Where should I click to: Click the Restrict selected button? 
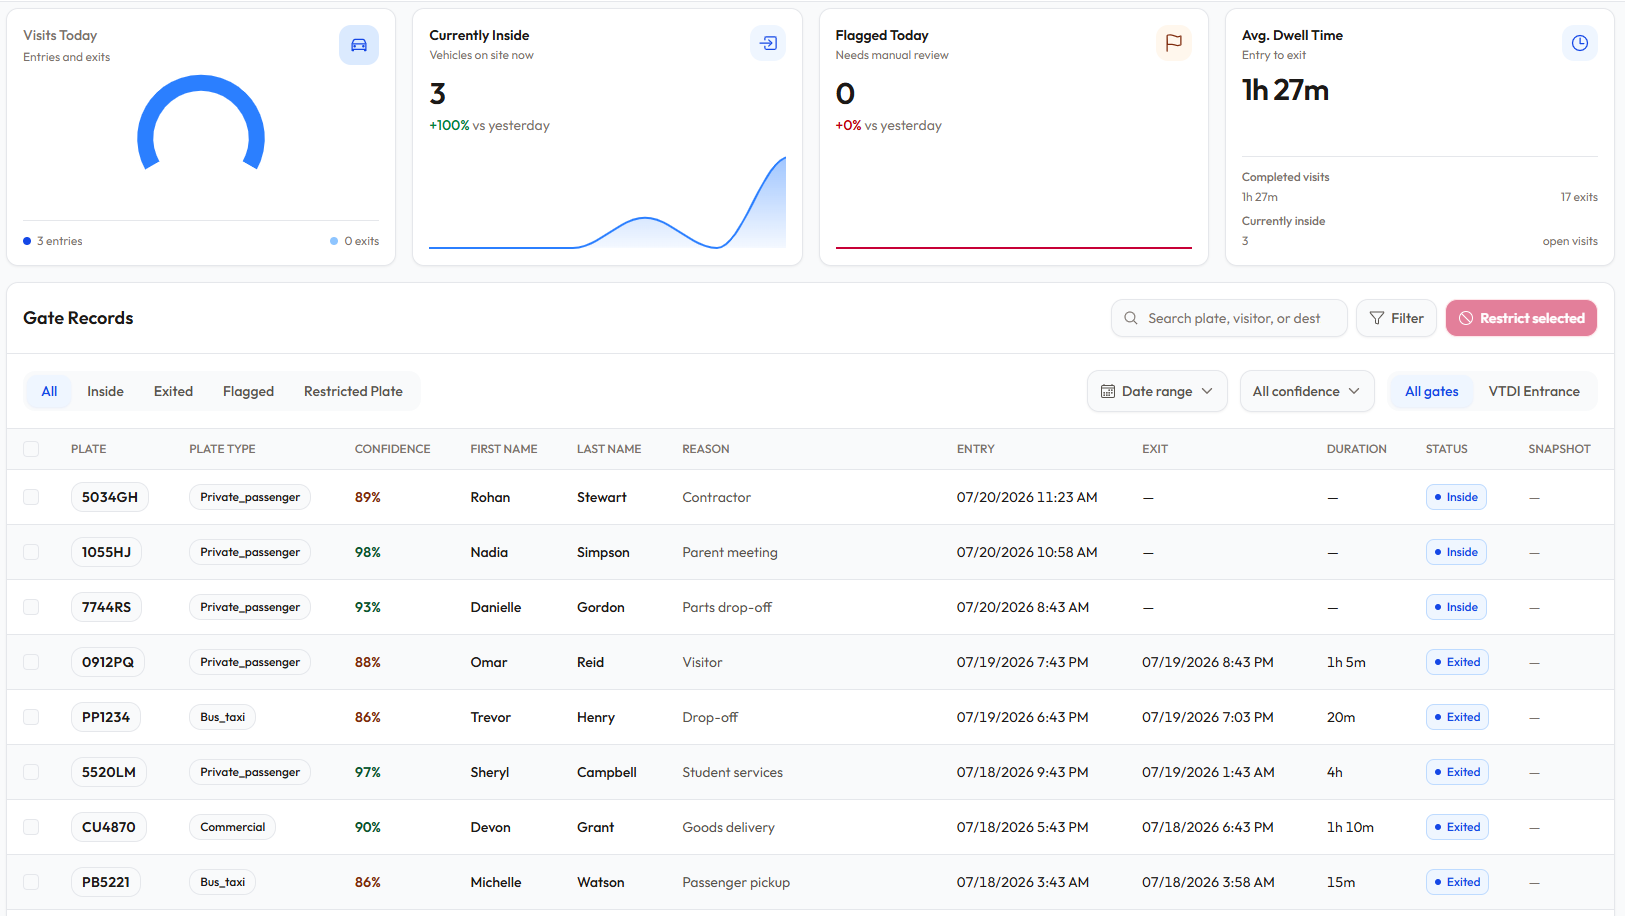[x=1521, y=318]
